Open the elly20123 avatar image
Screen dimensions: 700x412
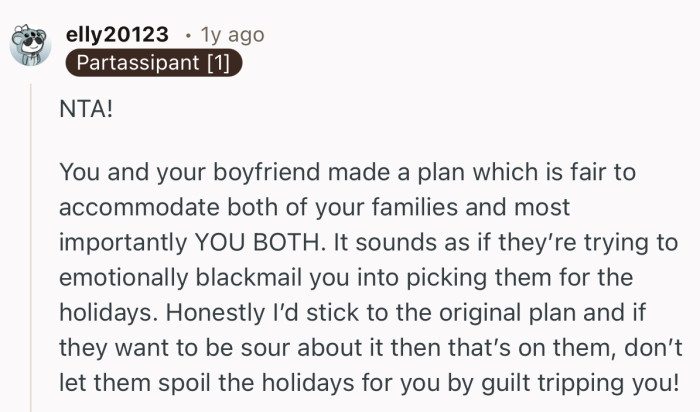point(30,45)
